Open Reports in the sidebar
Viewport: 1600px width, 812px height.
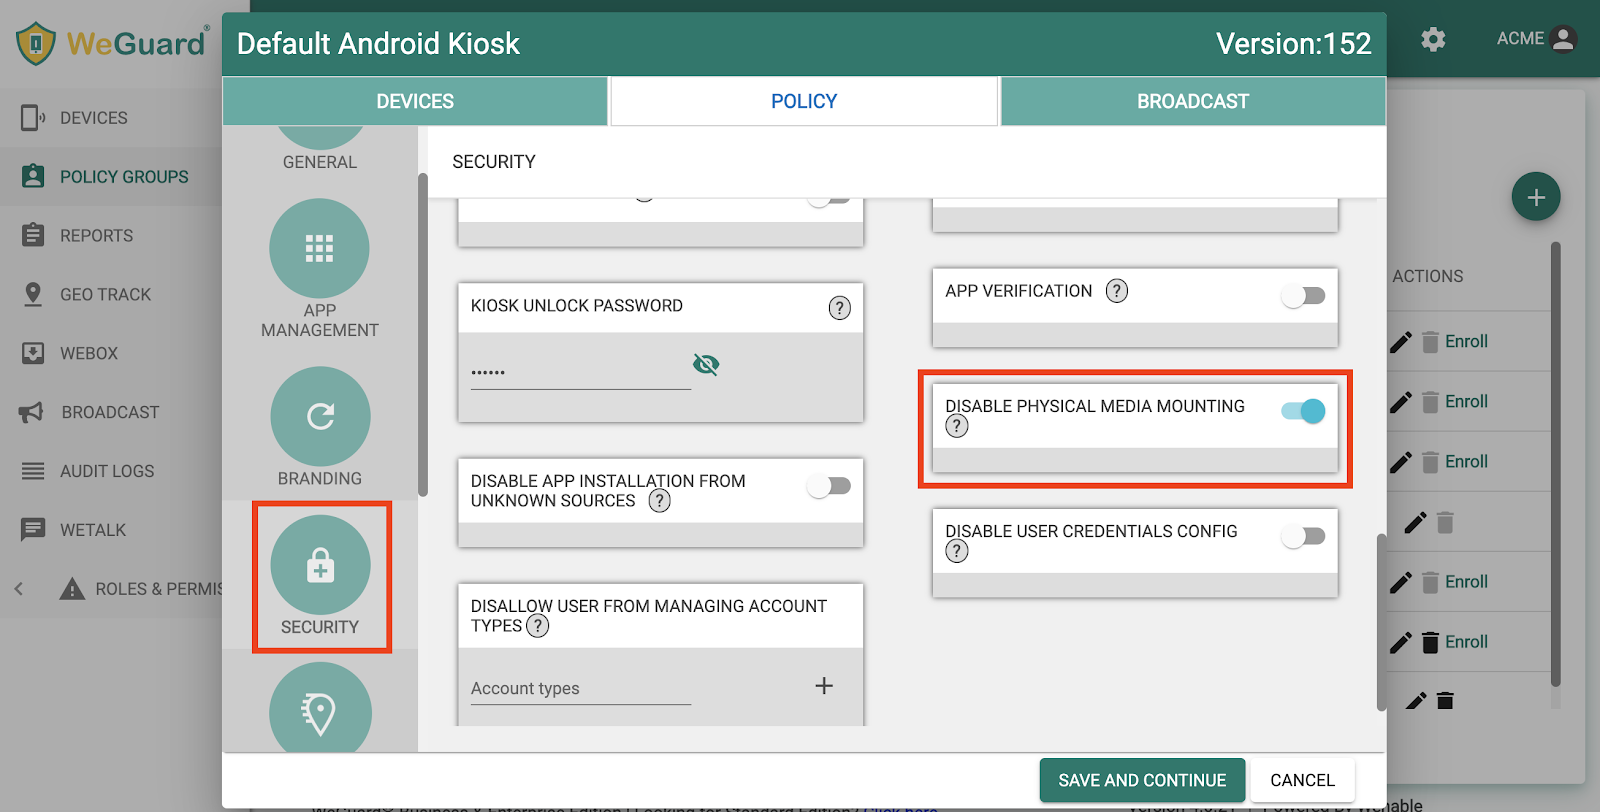pyautogui.click(x=110, y=236)
